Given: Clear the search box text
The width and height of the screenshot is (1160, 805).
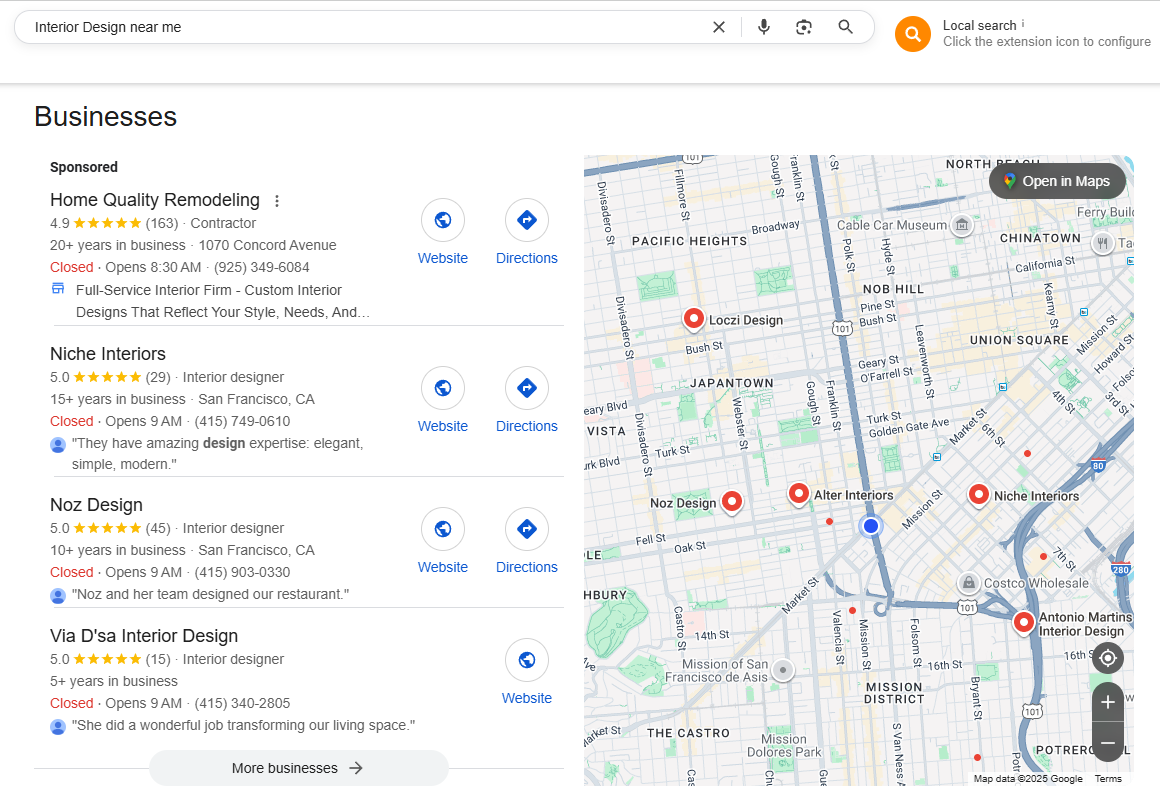Looking at the screenshot, I should [718, 27].
